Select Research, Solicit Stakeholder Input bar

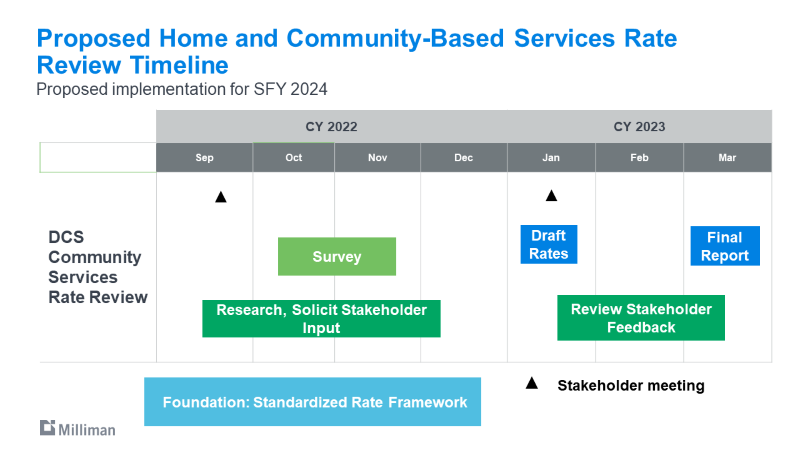point(321,318)
